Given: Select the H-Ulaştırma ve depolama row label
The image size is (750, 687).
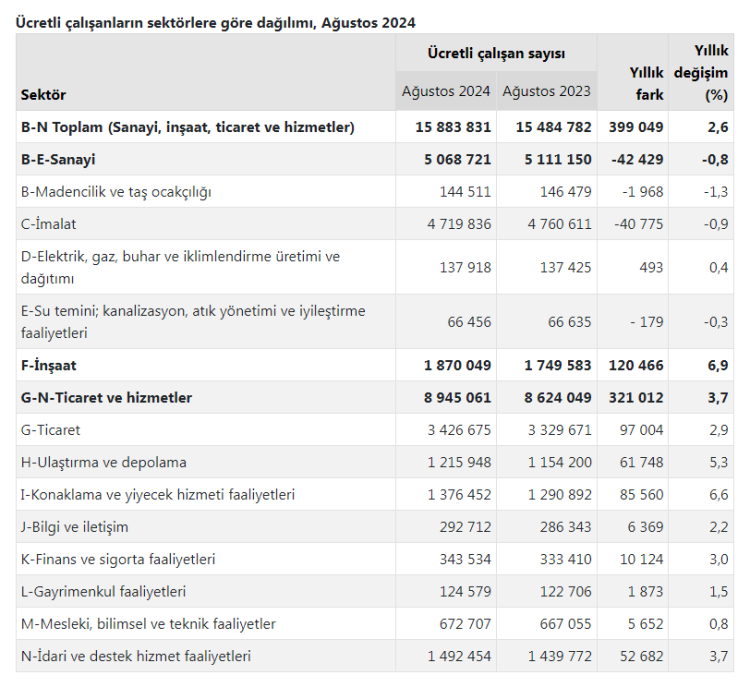Looking at the screenshot, I should (x=103, y=462).
